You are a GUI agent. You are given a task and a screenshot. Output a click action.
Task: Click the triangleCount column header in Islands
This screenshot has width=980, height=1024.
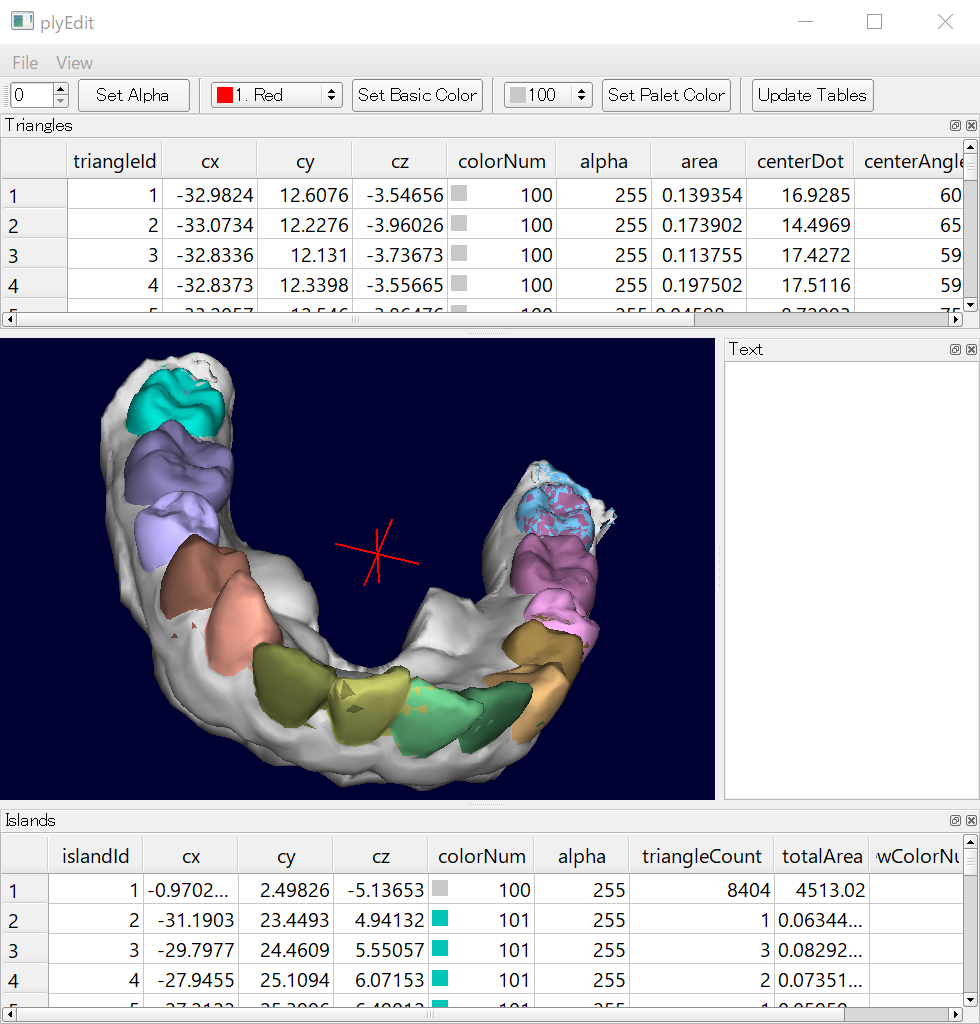pos(701,856)
